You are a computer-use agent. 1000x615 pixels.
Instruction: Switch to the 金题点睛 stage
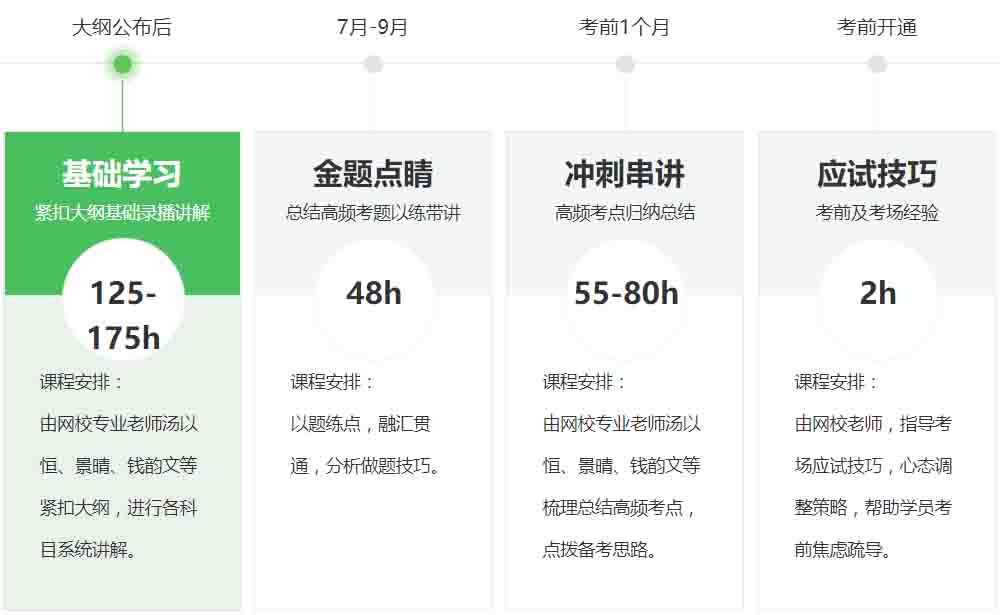(x=373, y=174)
